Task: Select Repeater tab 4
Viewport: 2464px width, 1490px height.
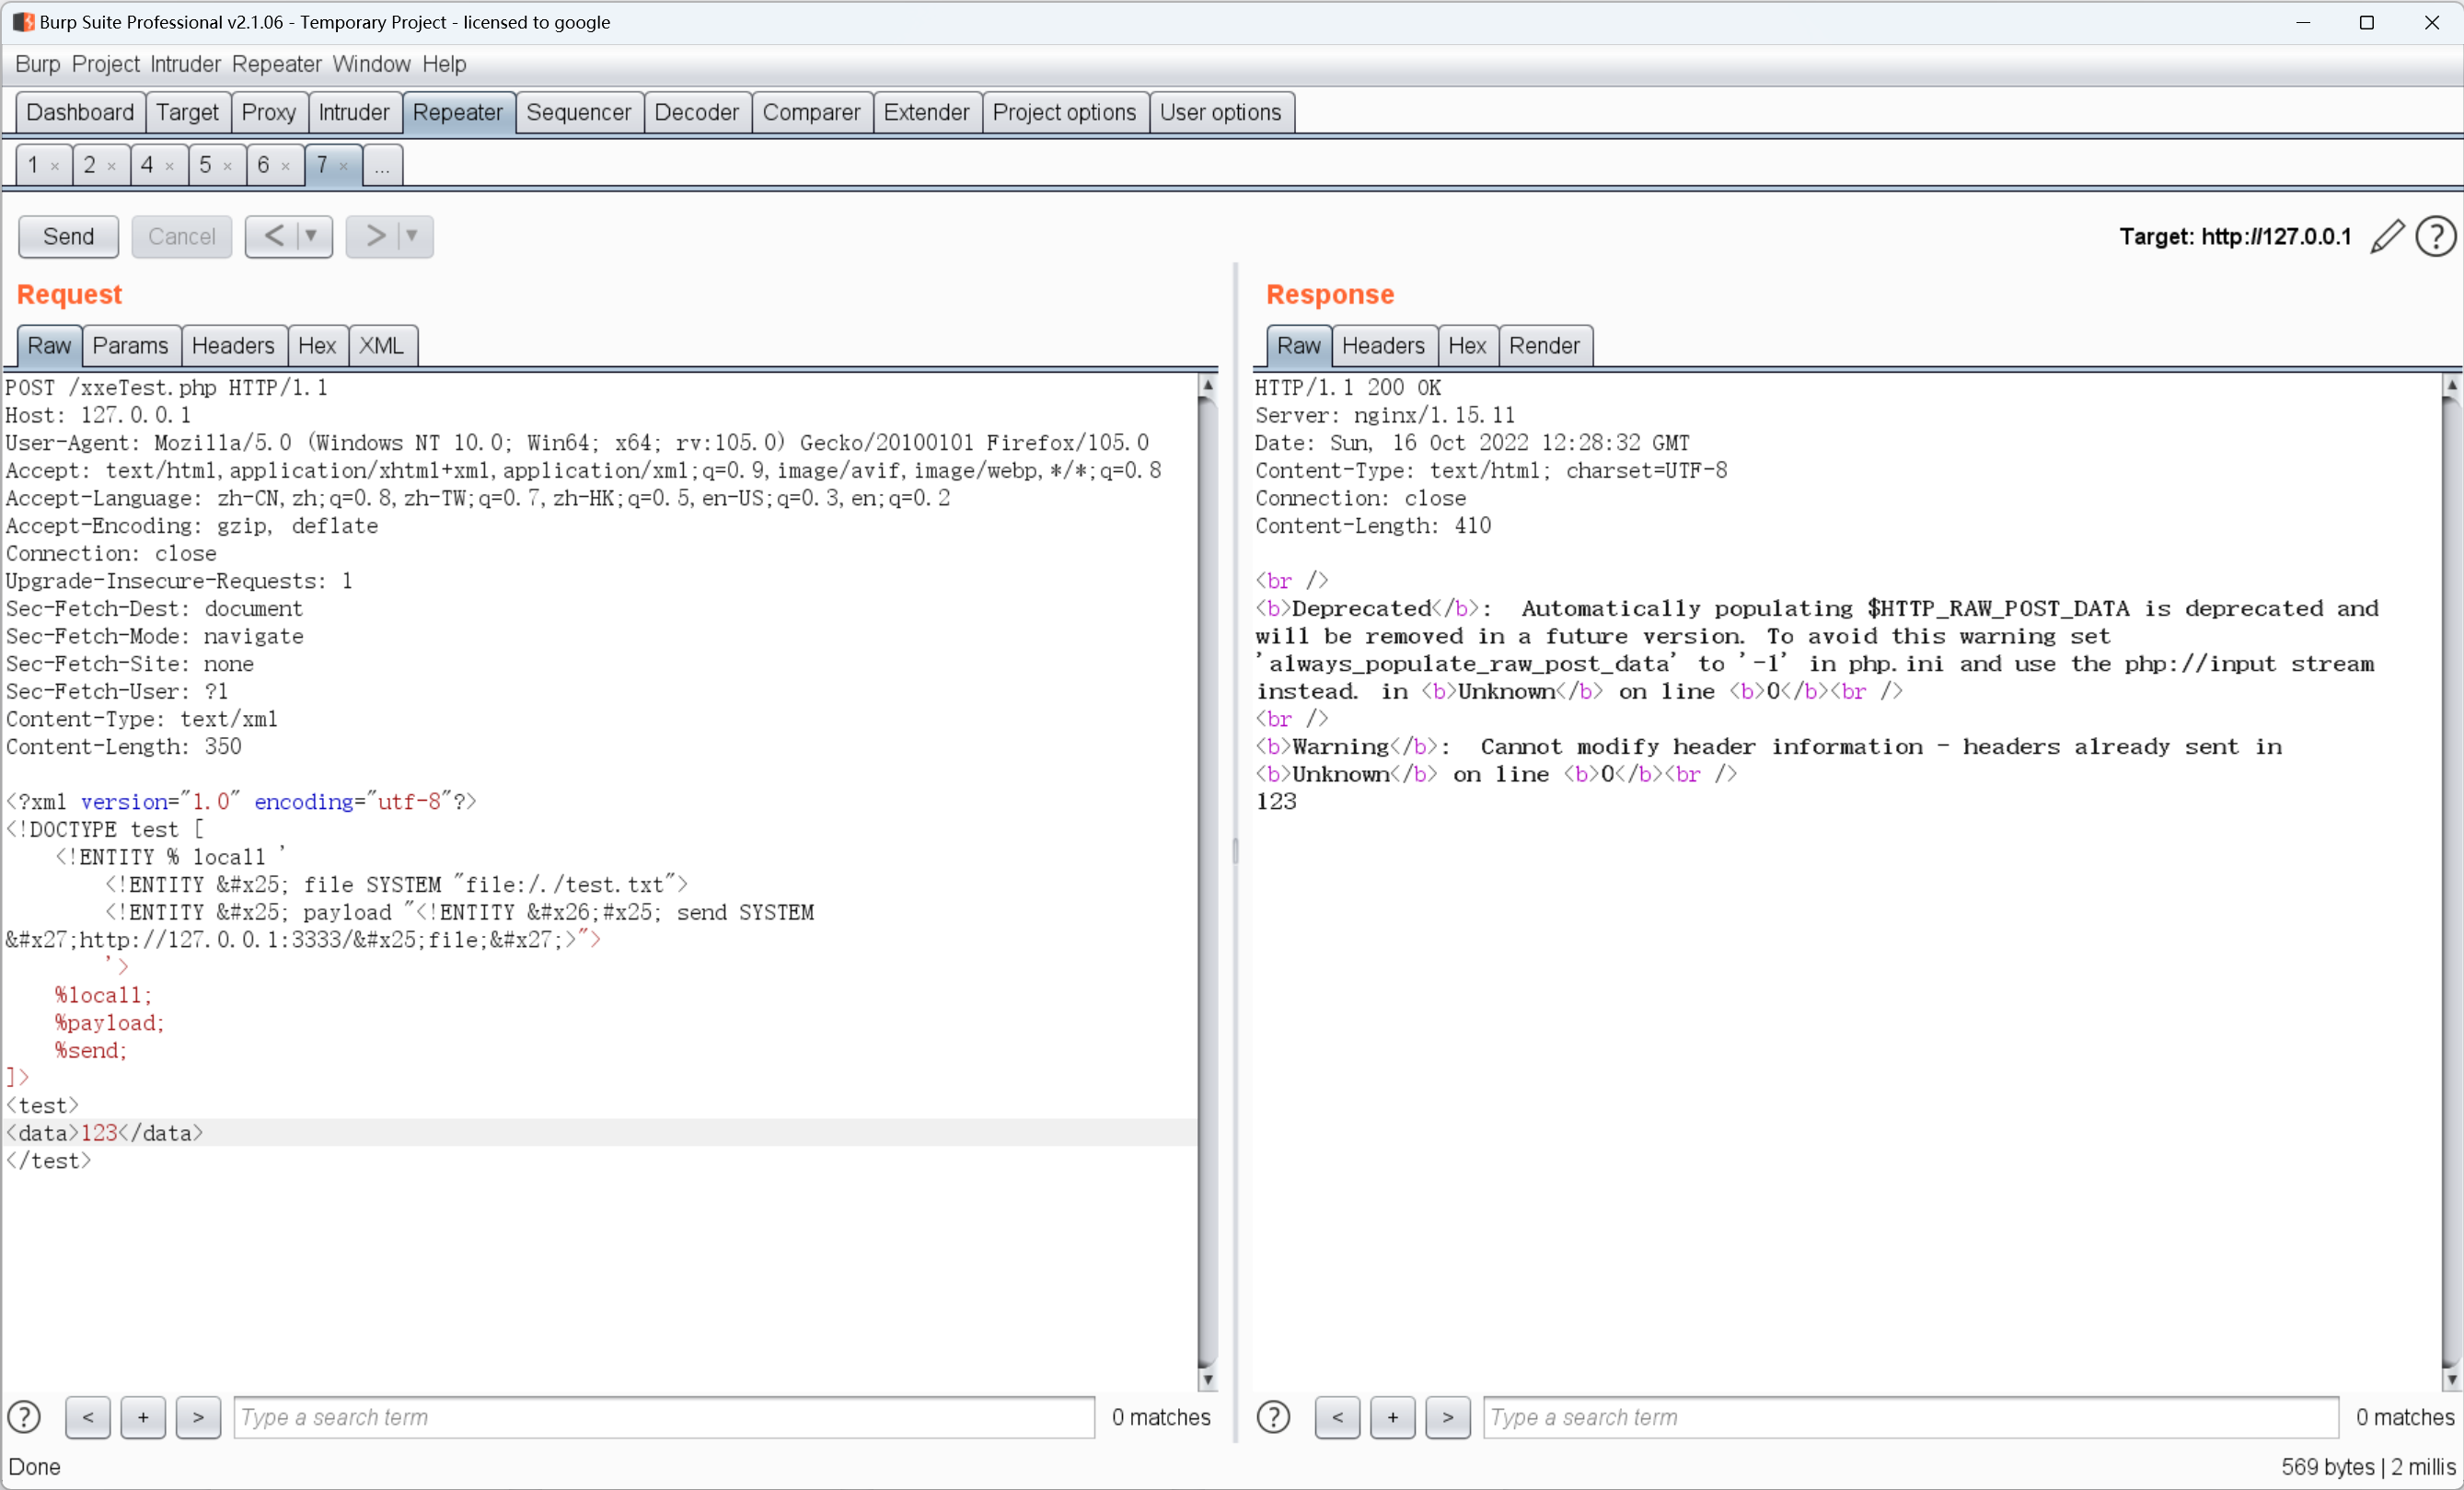Action: pyautogui.click(x=147, y=165)
